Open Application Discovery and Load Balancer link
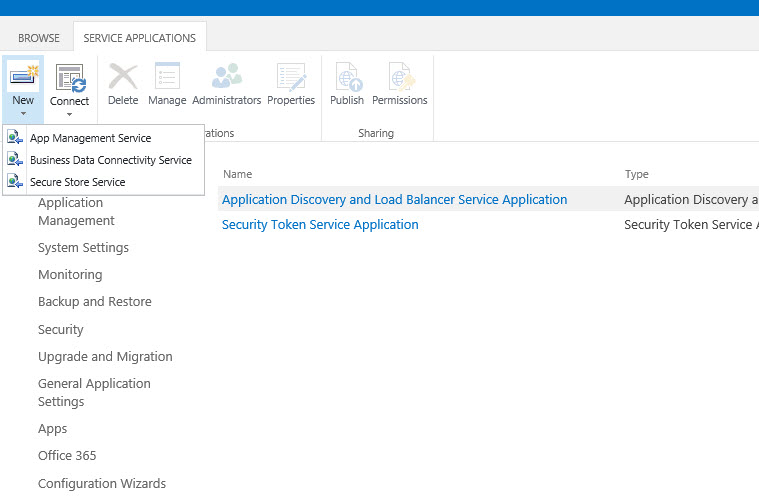 394,199
